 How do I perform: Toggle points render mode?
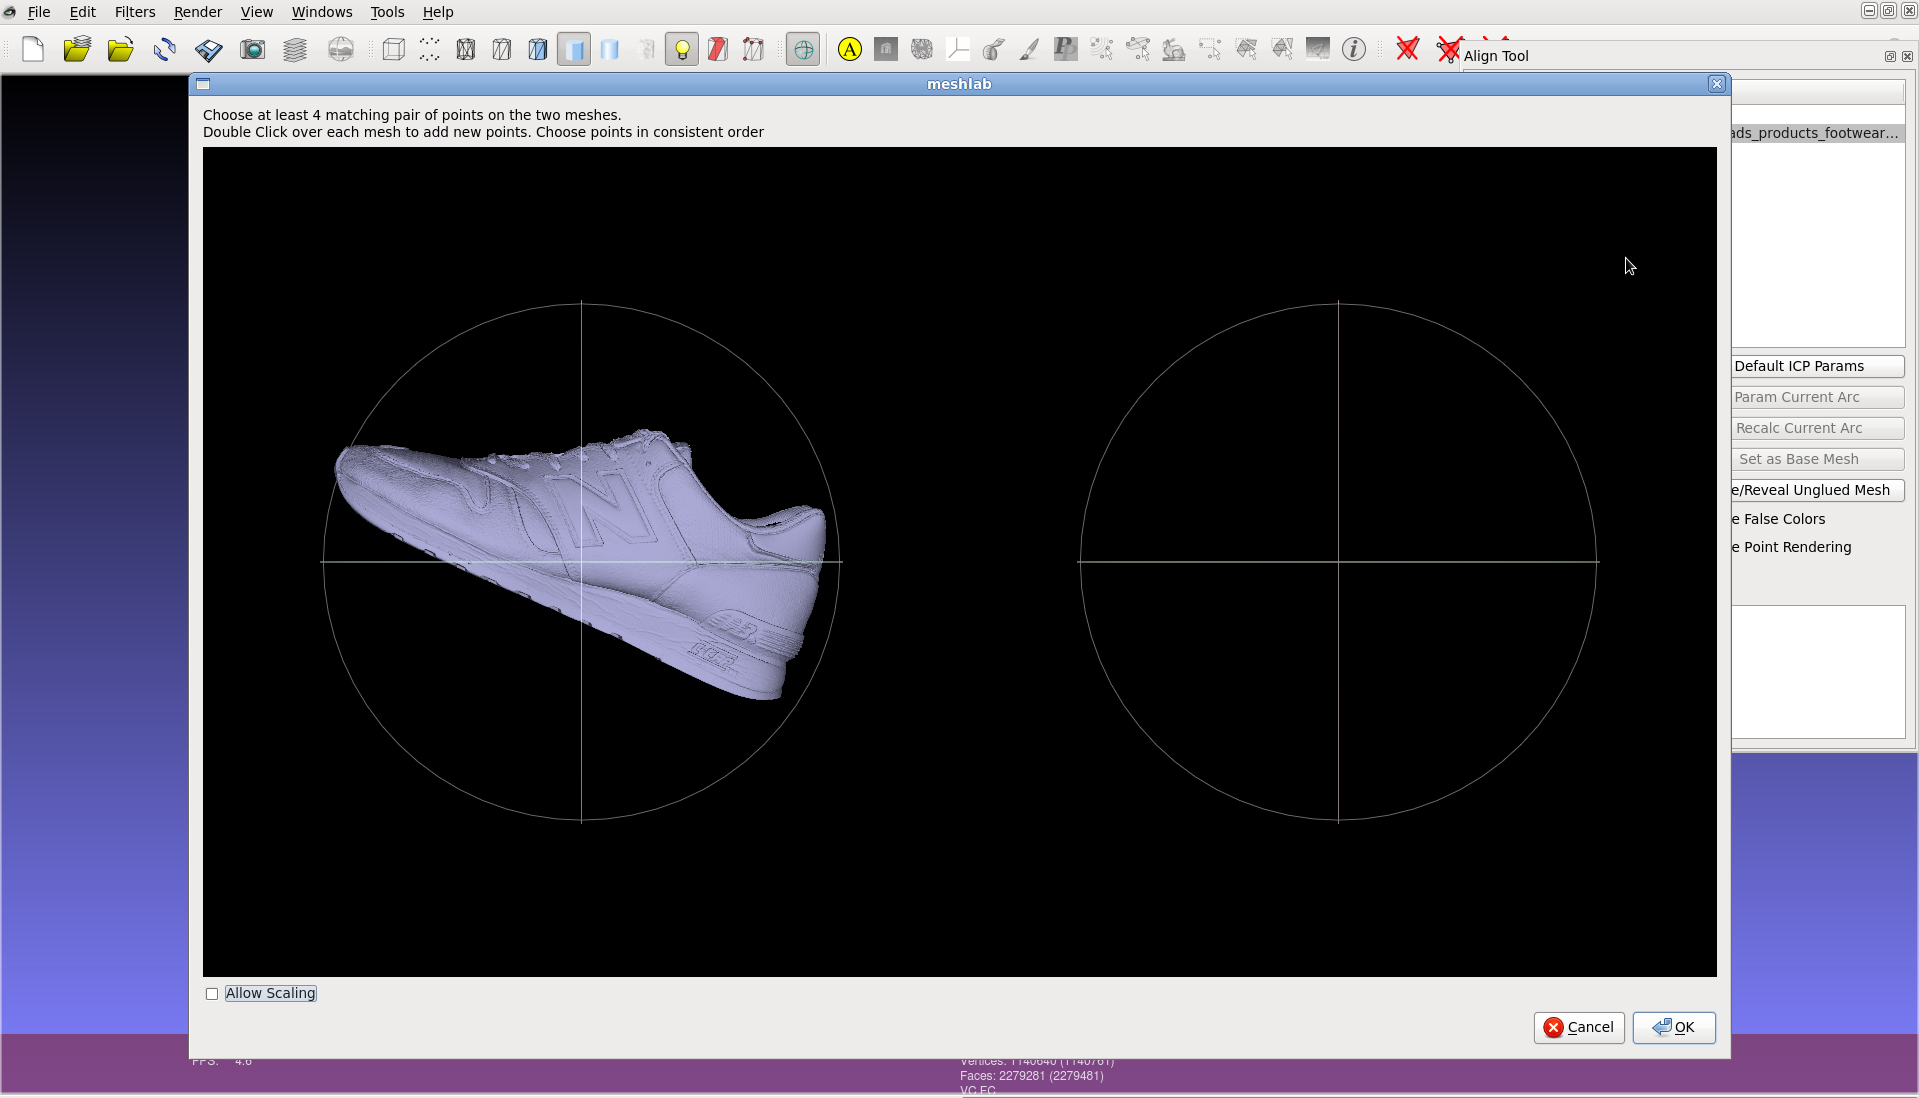[x=430, y=49]
